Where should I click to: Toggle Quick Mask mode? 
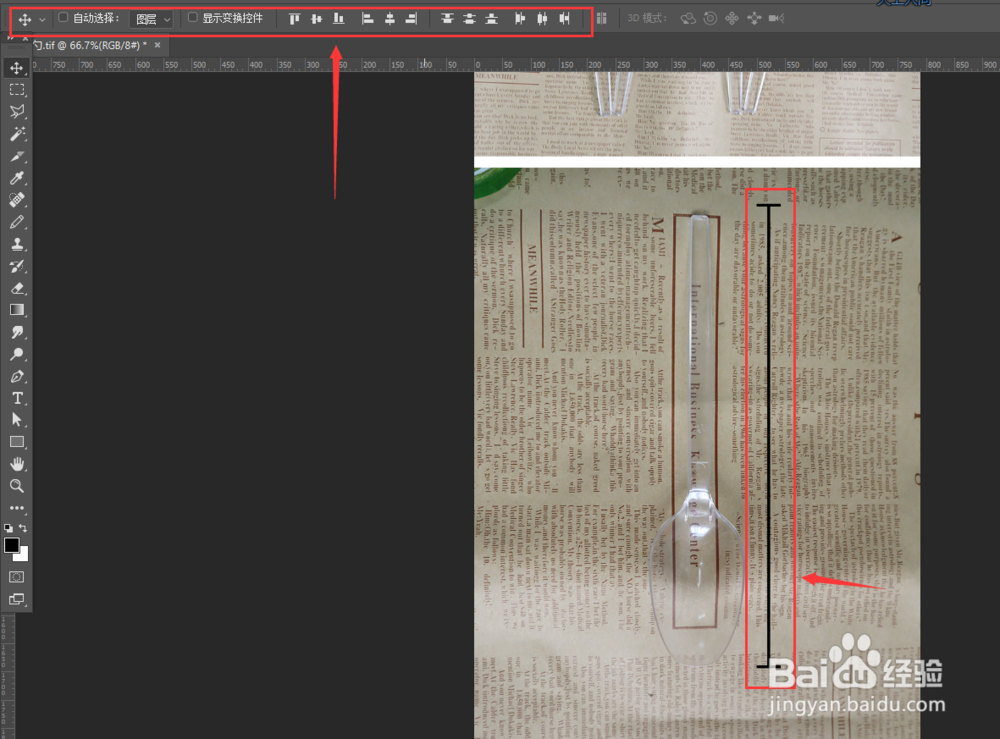point(17,577)
